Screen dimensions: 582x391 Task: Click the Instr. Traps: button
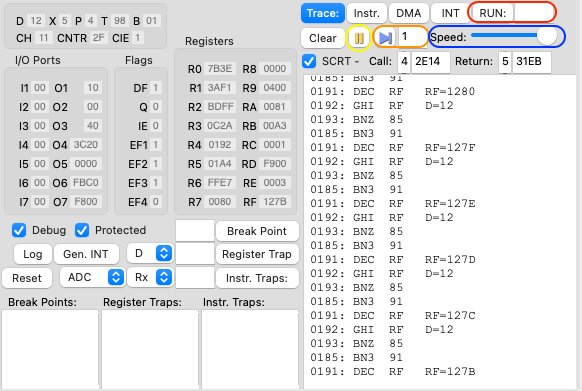(257, 278)
